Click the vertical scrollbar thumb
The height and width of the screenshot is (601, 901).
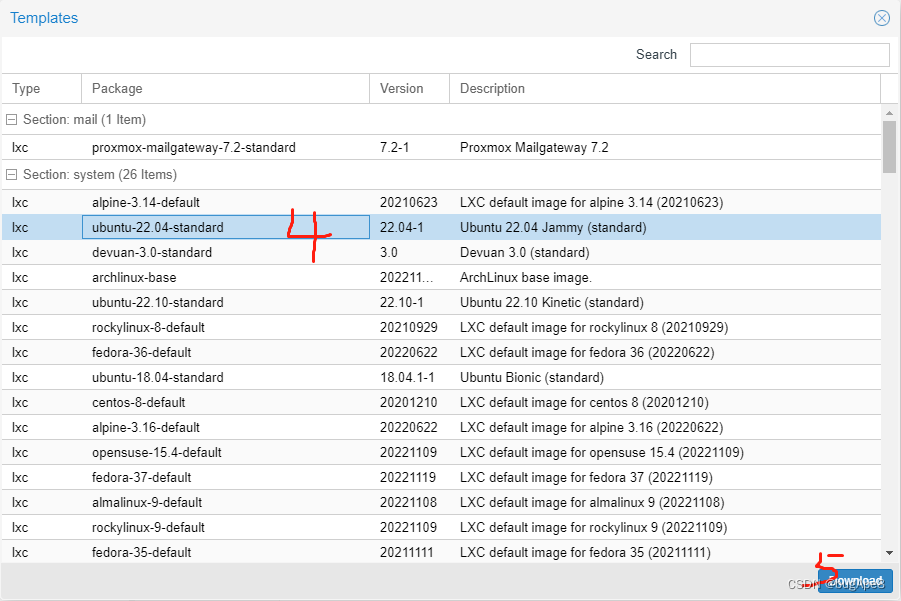pos(890,147)
